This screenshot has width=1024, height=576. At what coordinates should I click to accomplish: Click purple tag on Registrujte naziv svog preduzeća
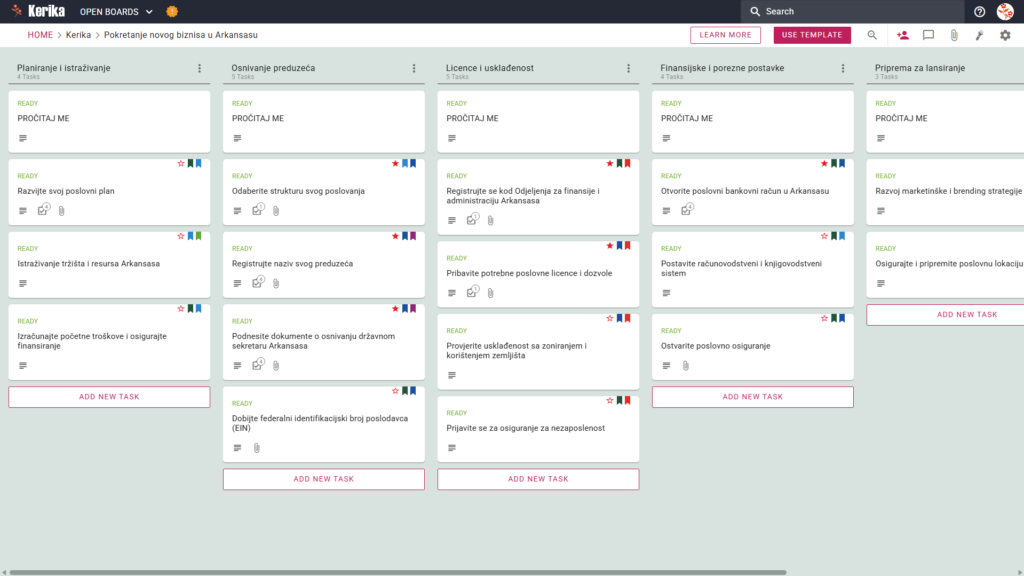(413, 236)
